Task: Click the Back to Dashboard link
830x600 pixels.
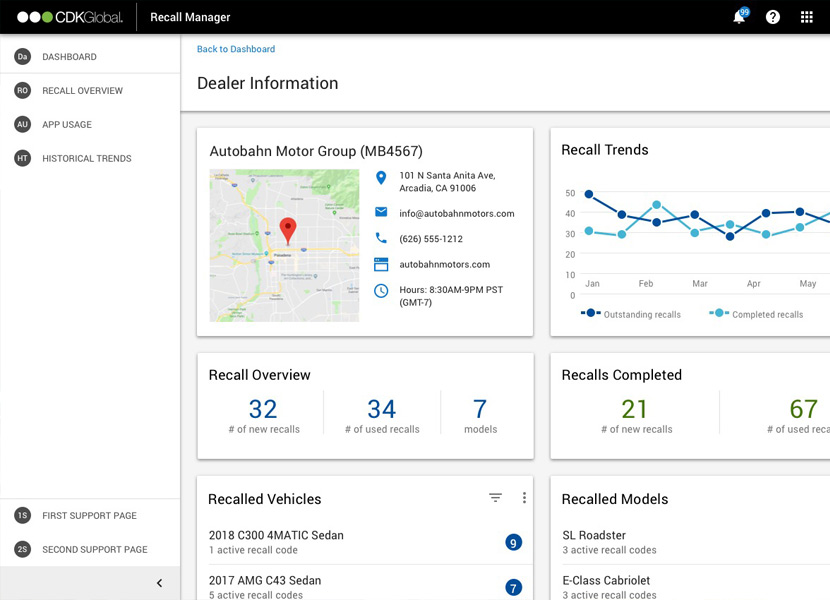Action: pos(236,49)
